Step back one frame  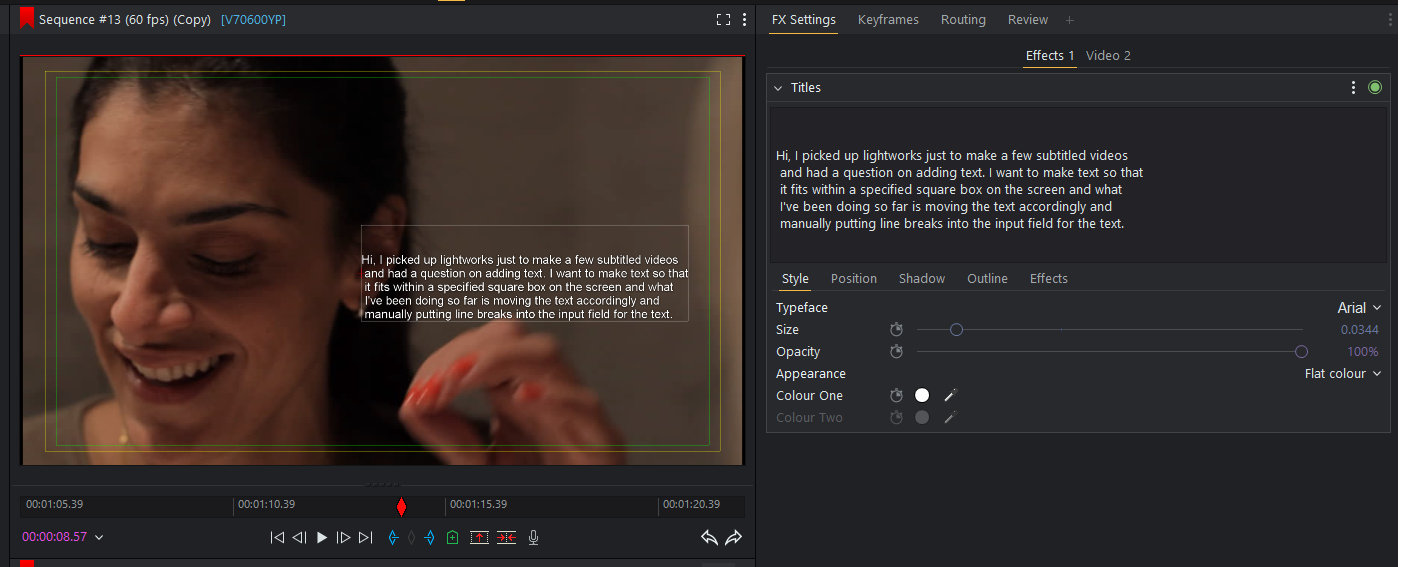299,537
